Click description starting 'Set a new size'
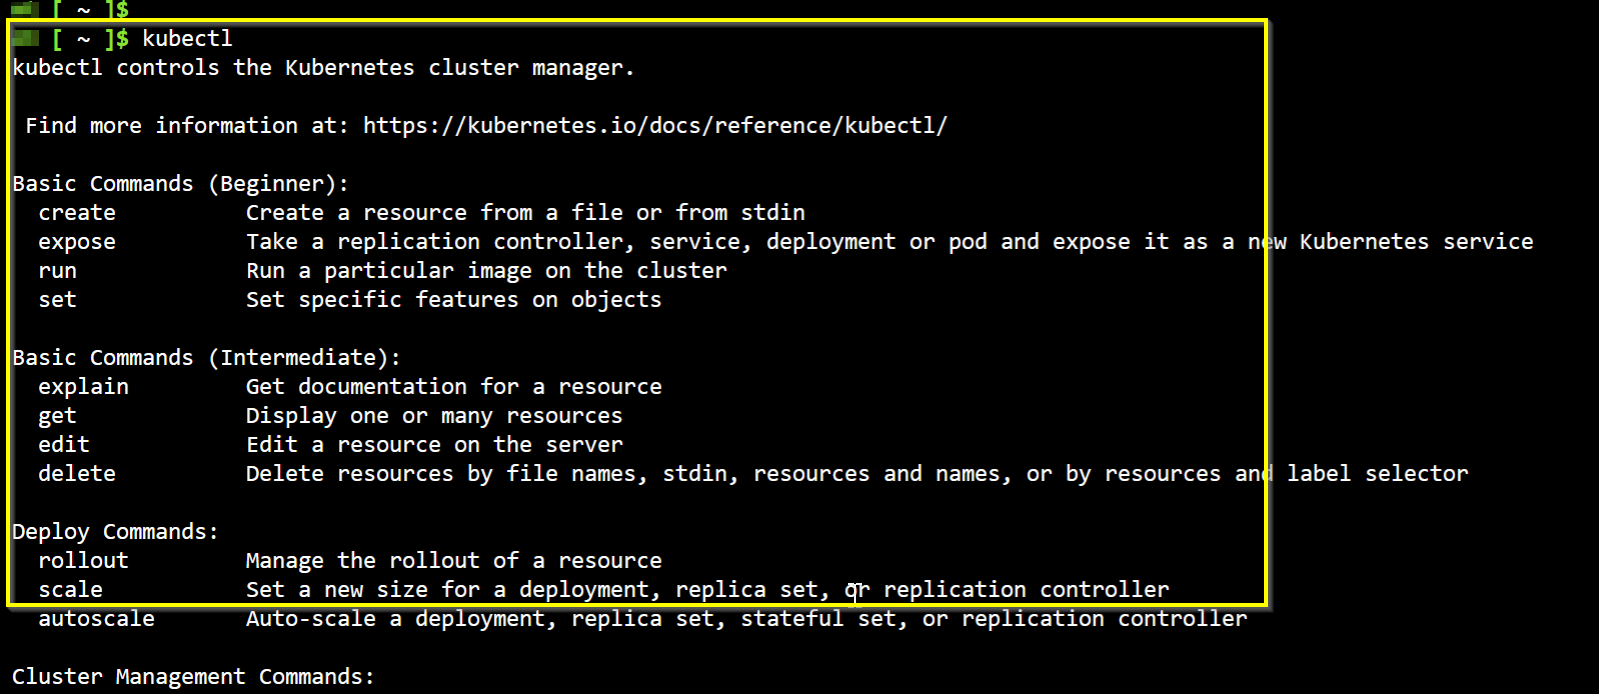Viewport: 1599px width, 694px height. [x=708, y=590]
